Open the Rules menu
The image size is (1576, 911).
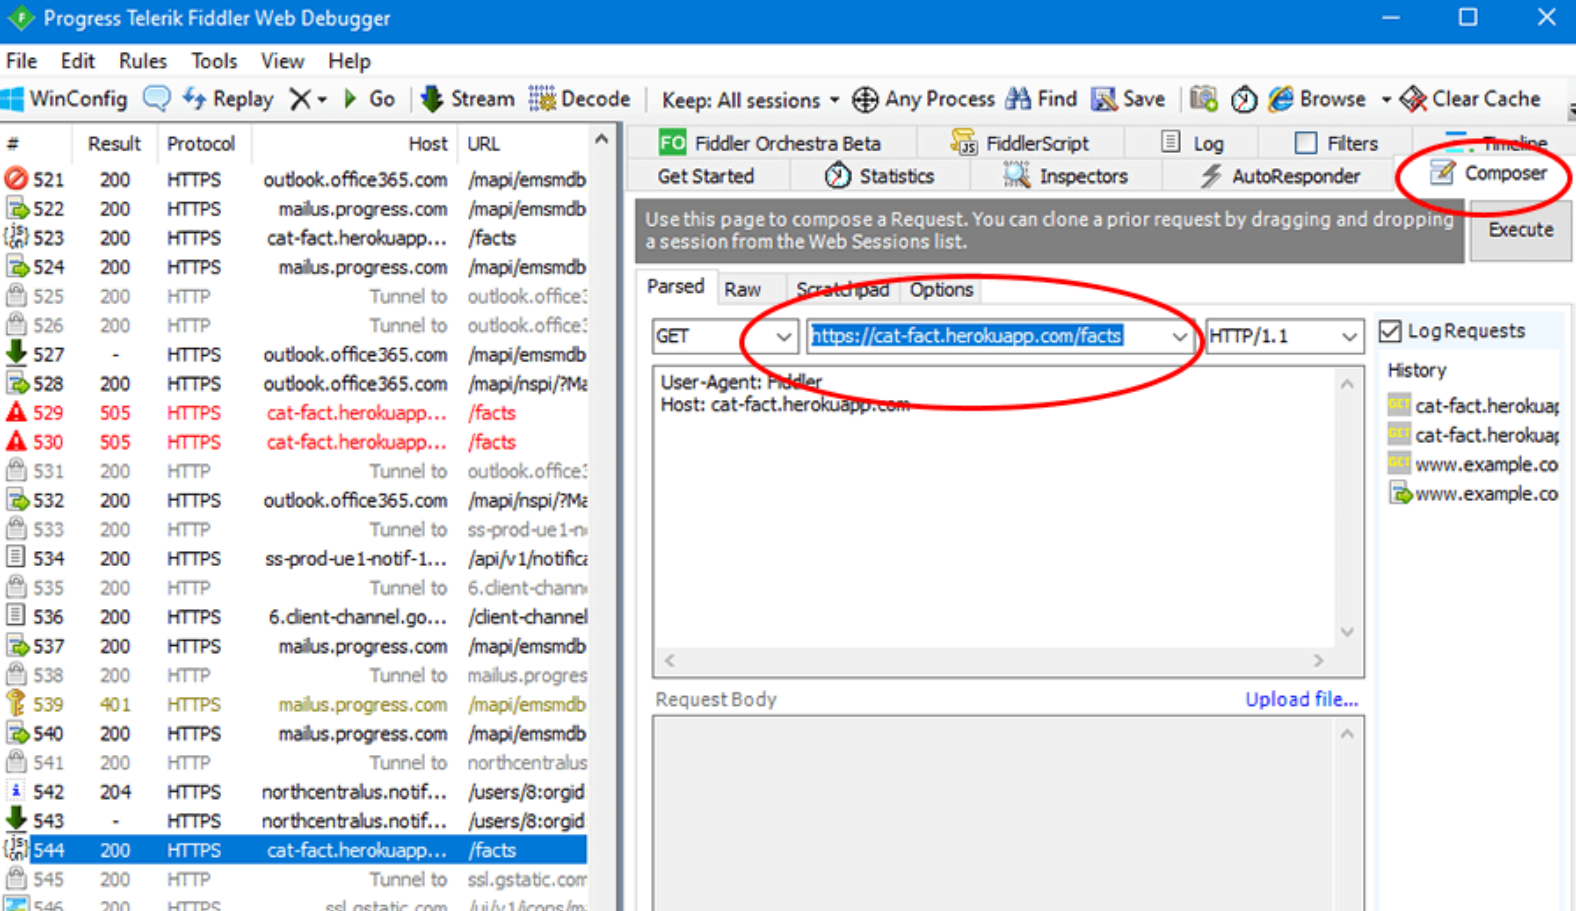(x=143, y=61)
